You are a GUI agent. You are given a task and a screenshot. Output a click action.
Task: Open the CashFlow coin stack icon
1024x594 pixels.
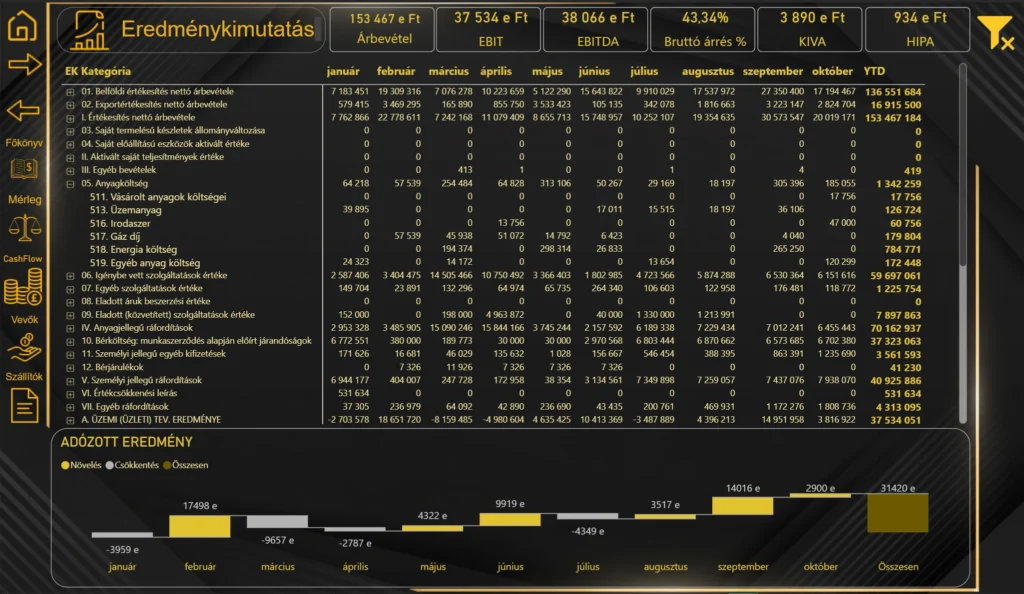point(23,290)
